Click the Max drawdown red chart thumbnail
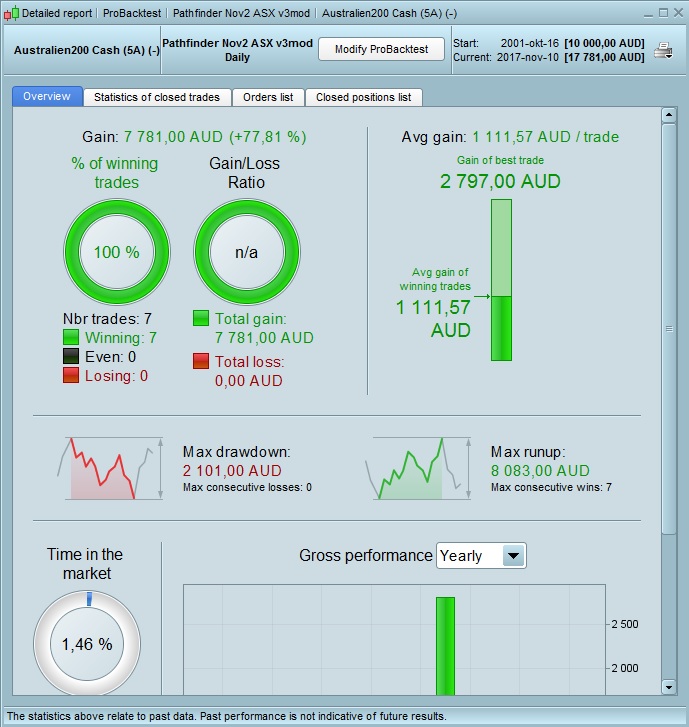 point(110,468)
